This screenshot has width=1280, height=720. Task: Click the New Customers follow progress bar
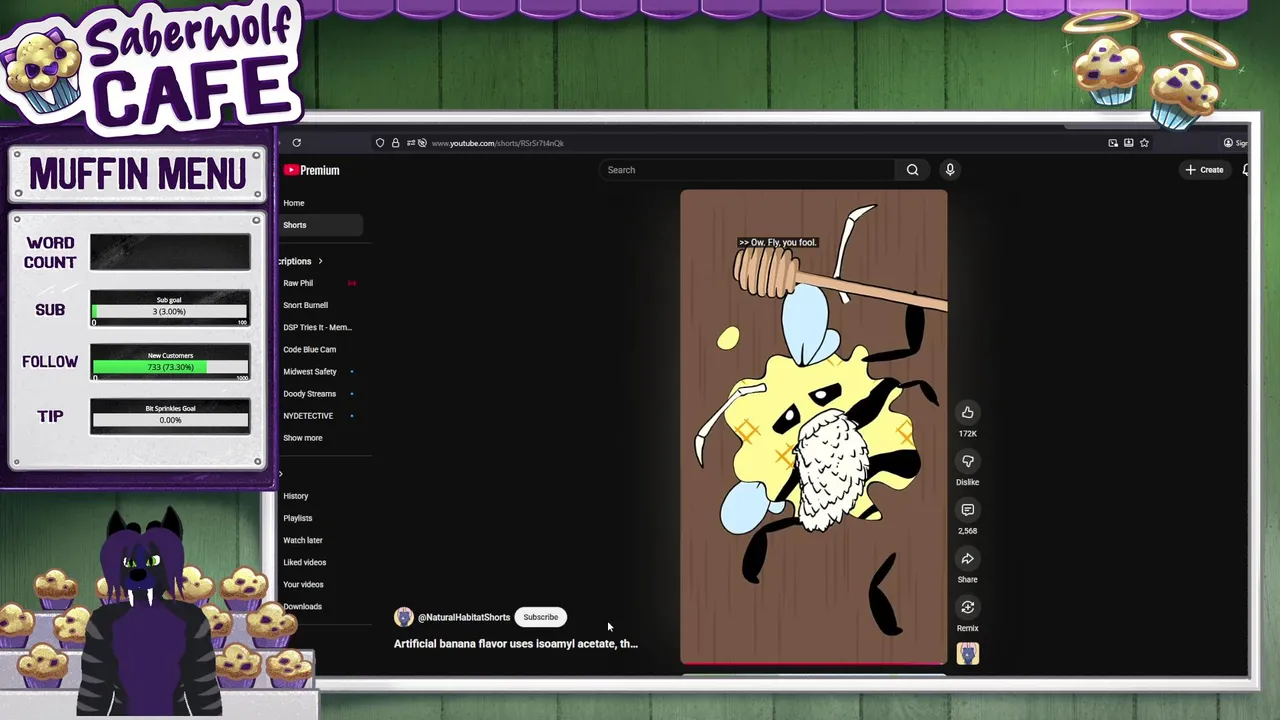click(170, 367)
